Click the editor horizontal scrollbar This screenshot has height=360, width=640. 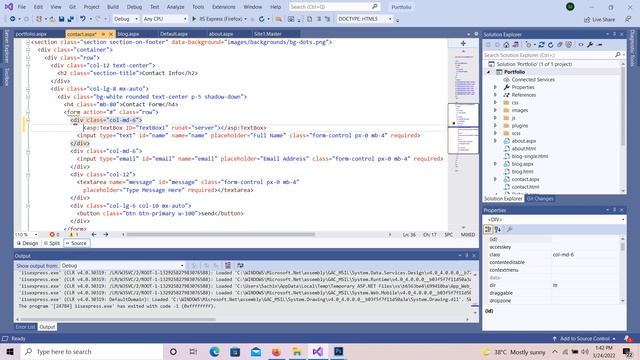tap(220, 235)
